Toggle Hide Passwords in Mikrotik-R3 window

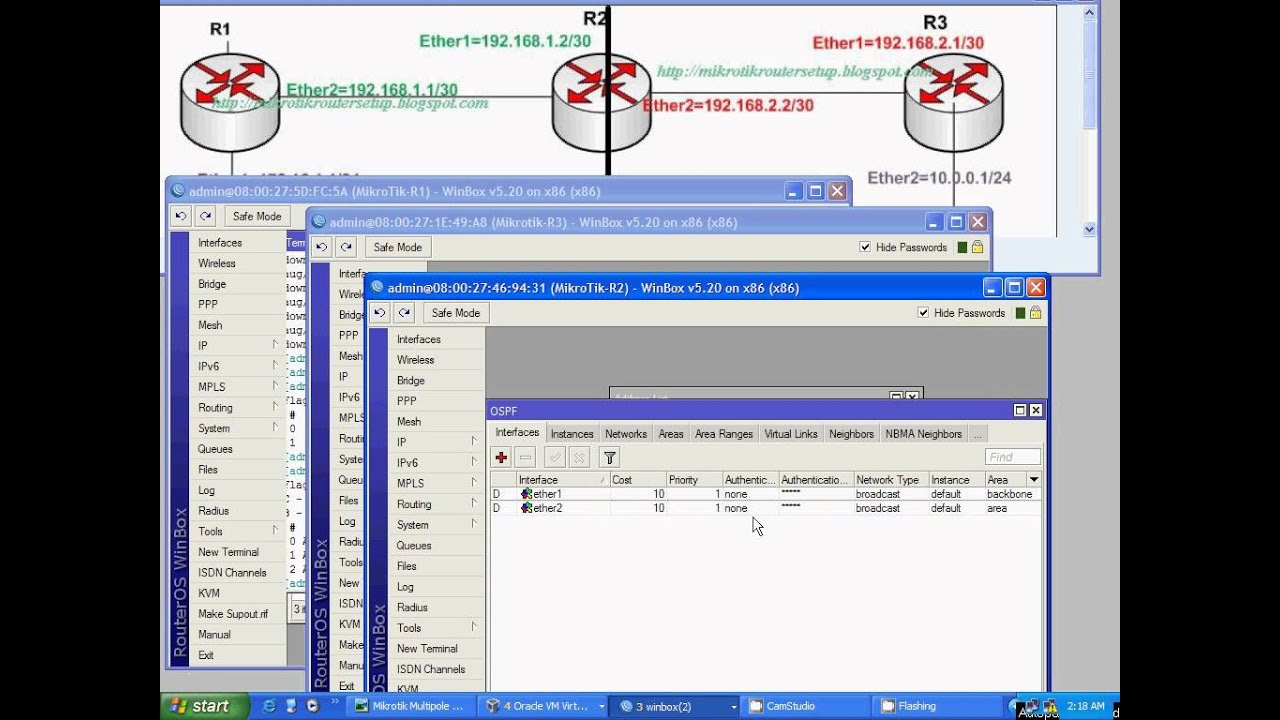coord(865,247)
